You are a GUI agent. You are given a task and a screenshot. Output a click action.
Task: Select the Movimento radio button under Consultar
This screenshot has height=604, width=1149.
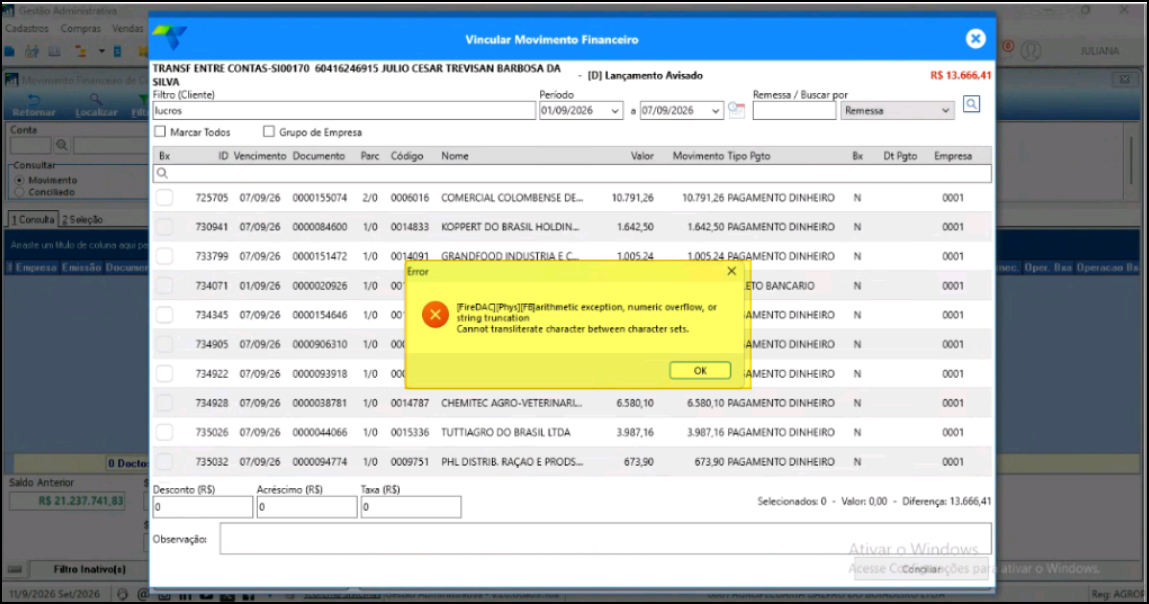point(19,180)
